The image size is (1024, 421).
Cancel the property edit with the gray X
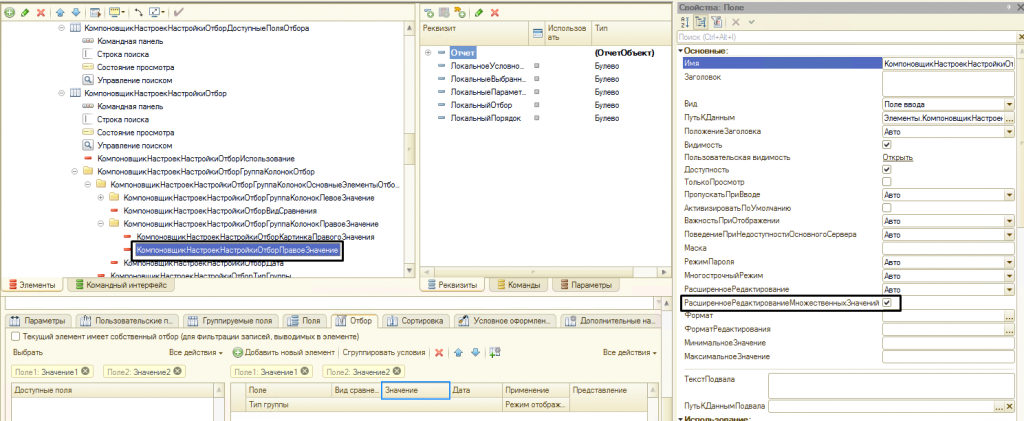tap(735, 22)
